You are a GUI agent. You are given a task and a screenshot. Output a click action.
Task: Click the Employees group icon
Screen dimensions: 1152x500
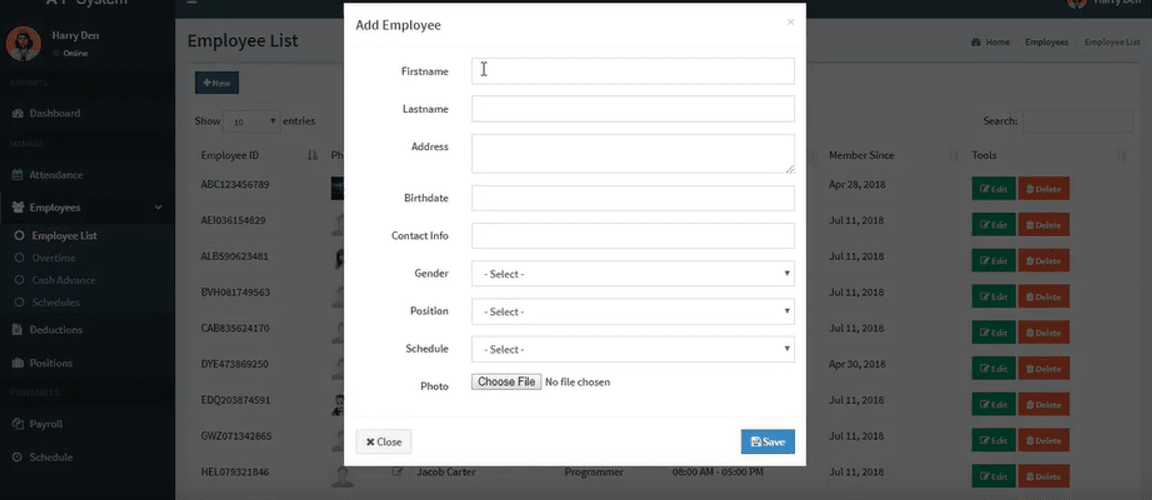click(x=18, y=208)
